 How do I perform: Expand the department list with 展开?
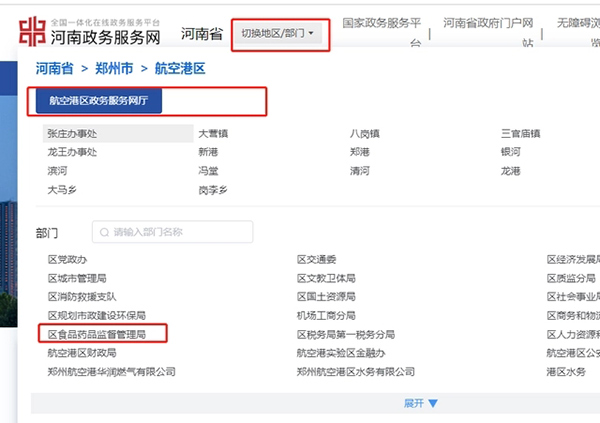[x=421, y=403]
